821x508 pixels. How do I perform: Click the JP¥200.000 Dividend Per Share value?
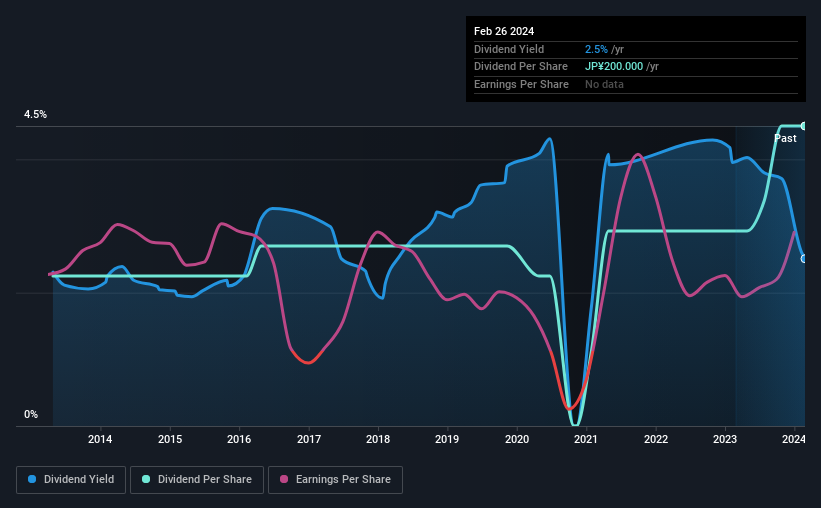click(x=614, y=67)
